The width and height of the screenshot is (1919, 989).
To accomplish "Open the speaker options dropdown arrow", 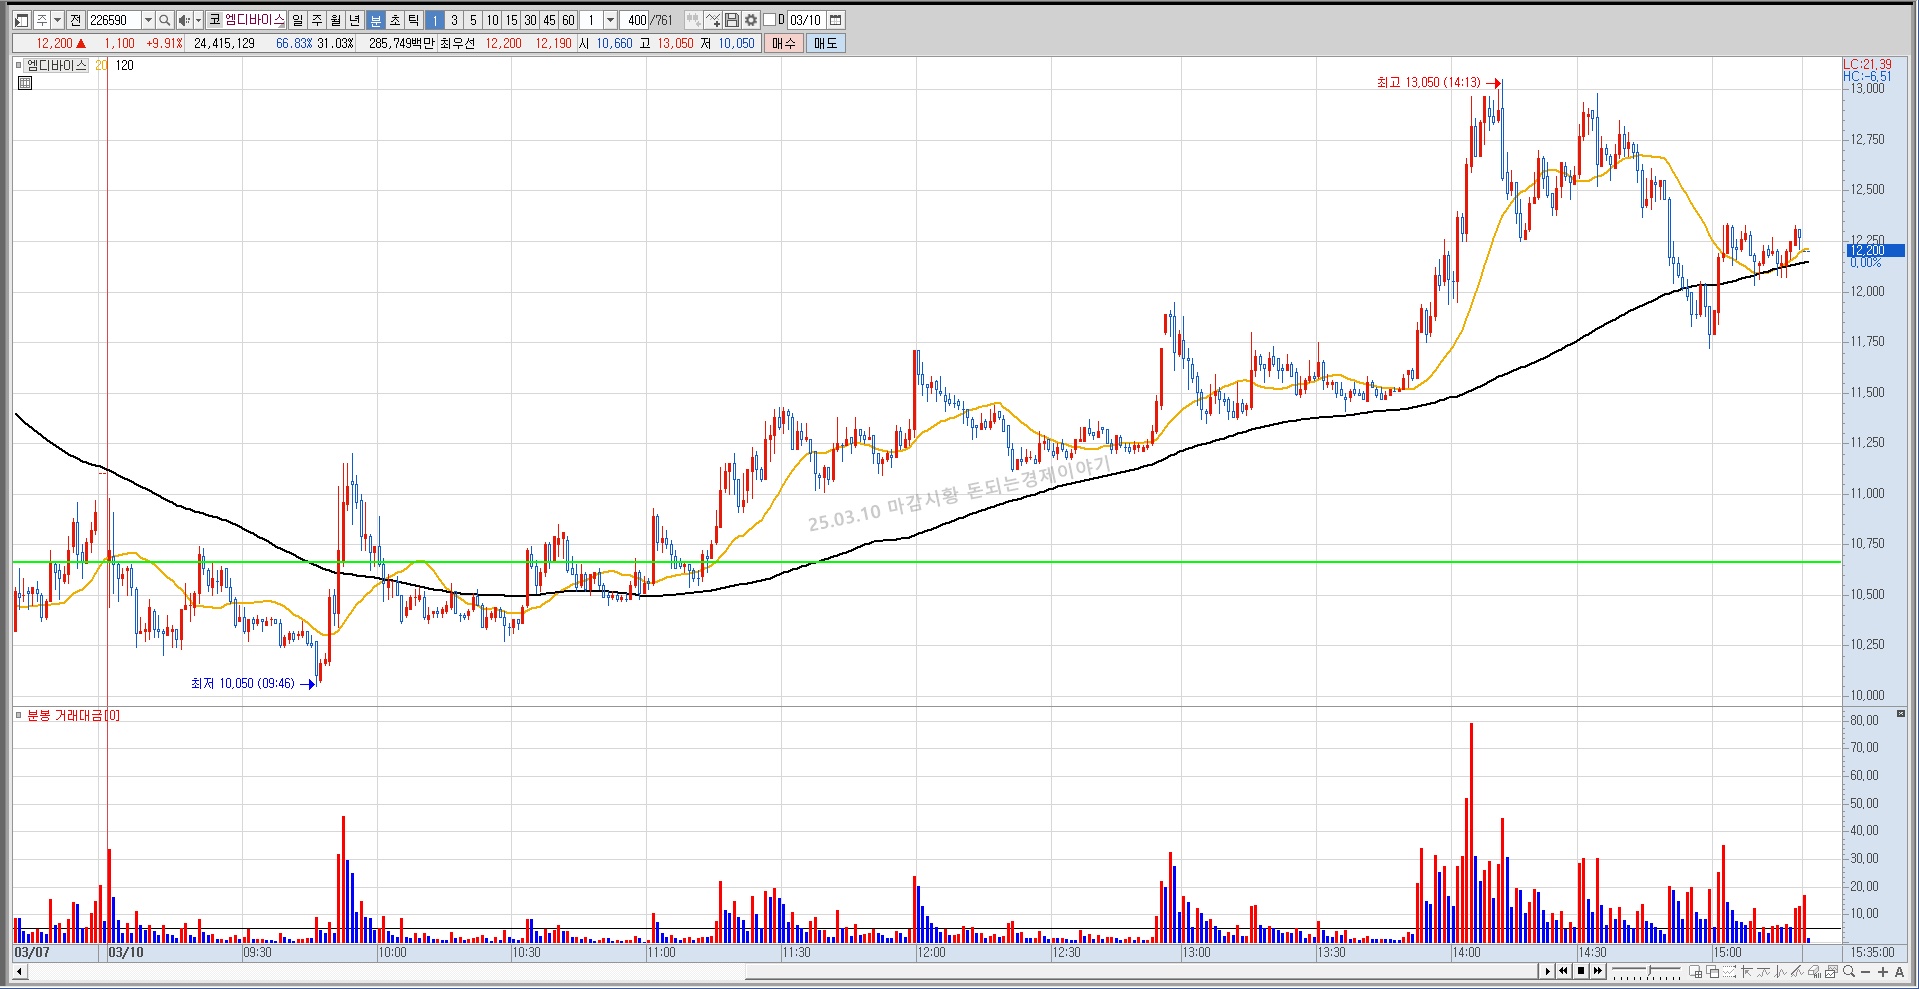I will pyautogui.click(x=198, y=20).
